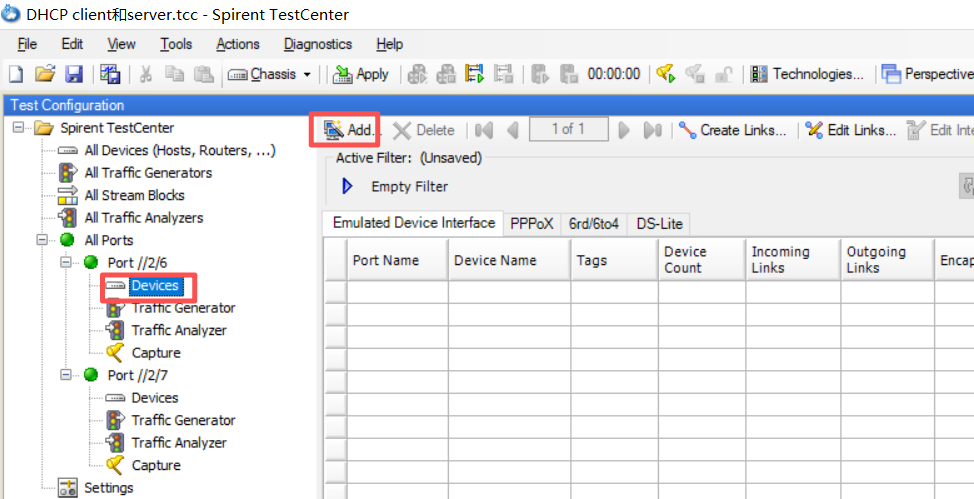The image size is (974, 499).
Task: Click the Paste clipboard icon
Action: (x=203, y=75)
